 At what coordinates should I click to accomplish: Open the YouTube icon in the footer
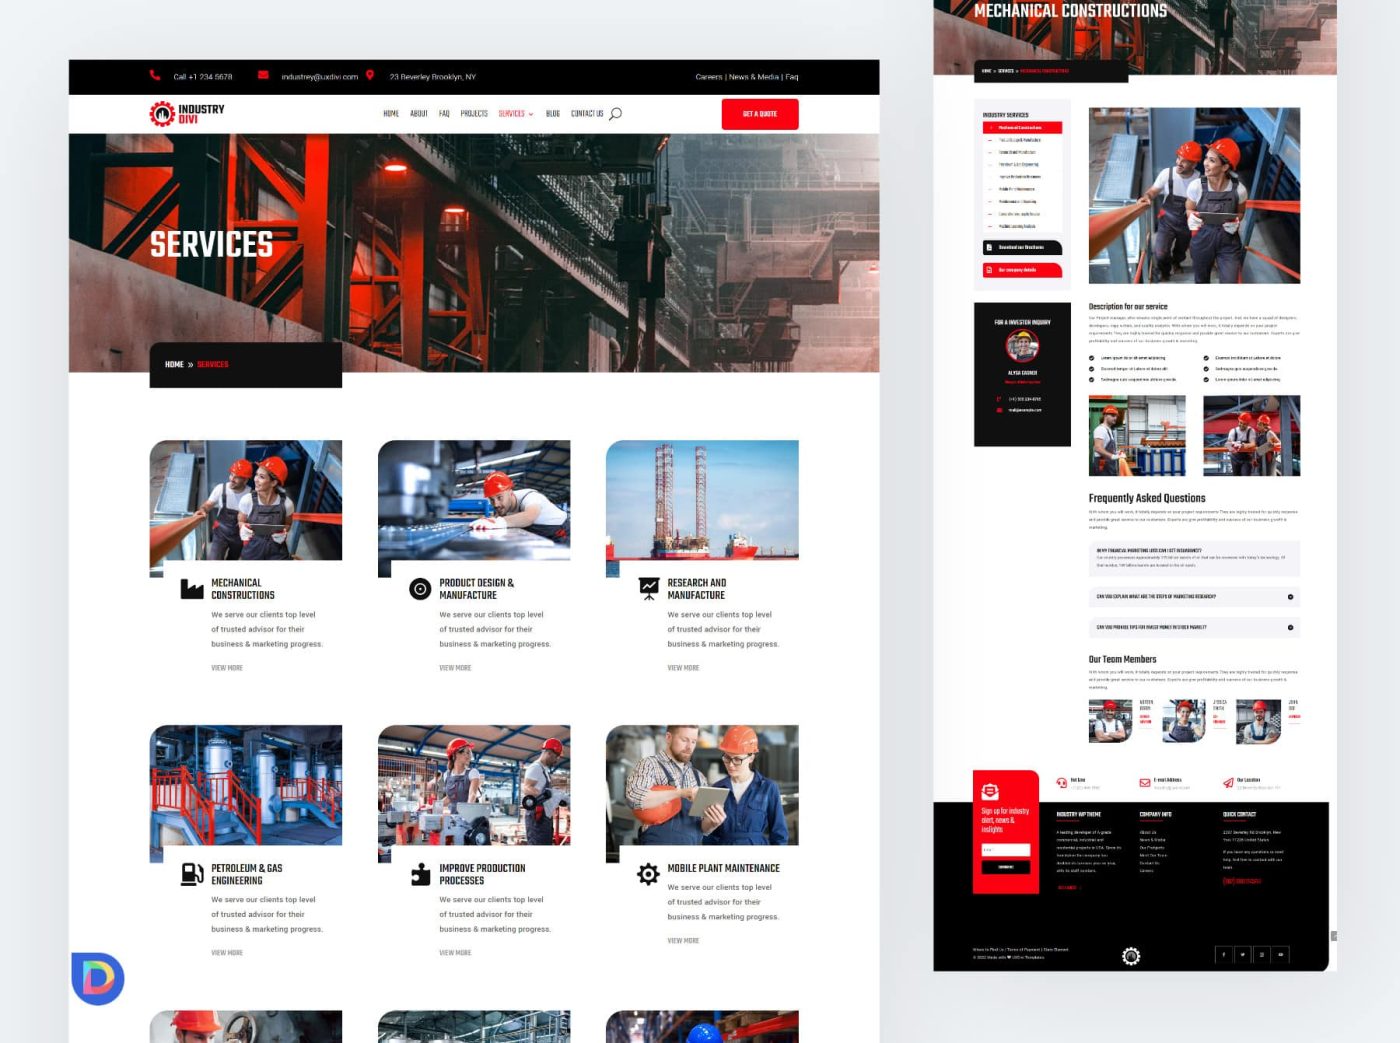pyautogui.click(x=1281, y=955)
